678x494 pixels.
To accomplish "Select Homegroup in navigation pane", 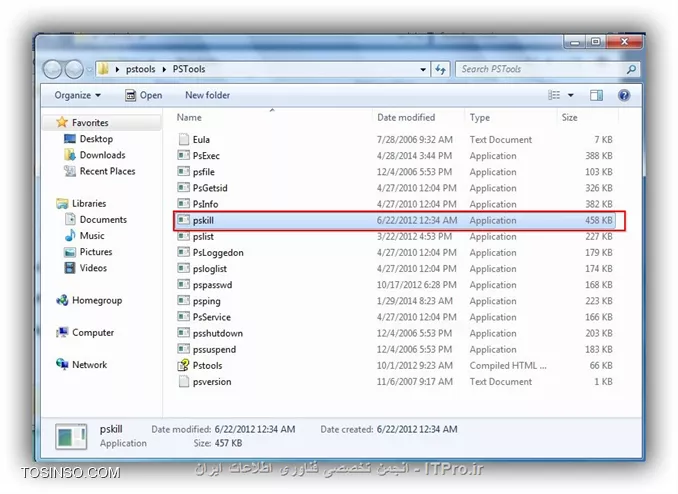I will tap(97, 300).
